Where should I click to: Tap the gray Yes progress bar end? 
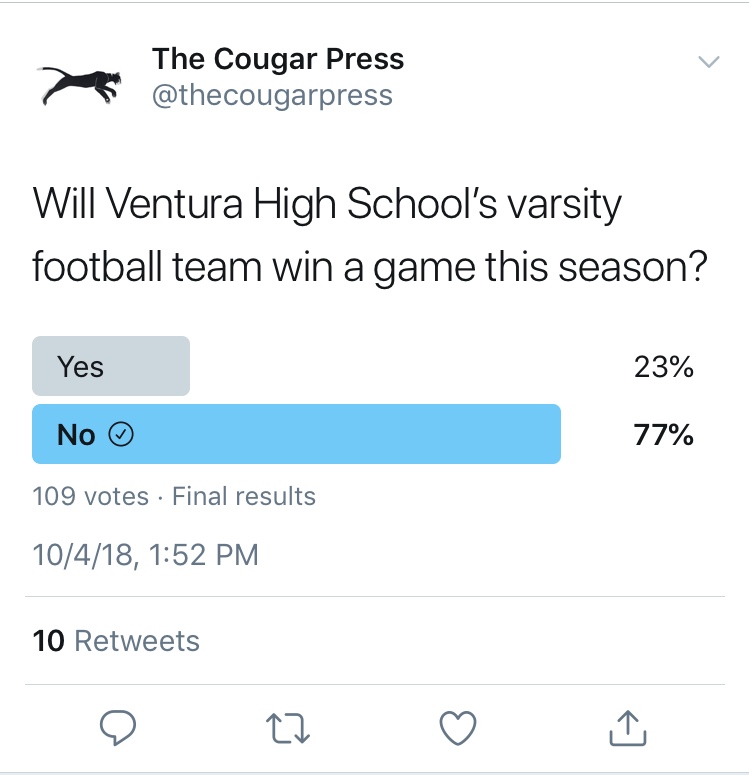[x=183, y=366]
